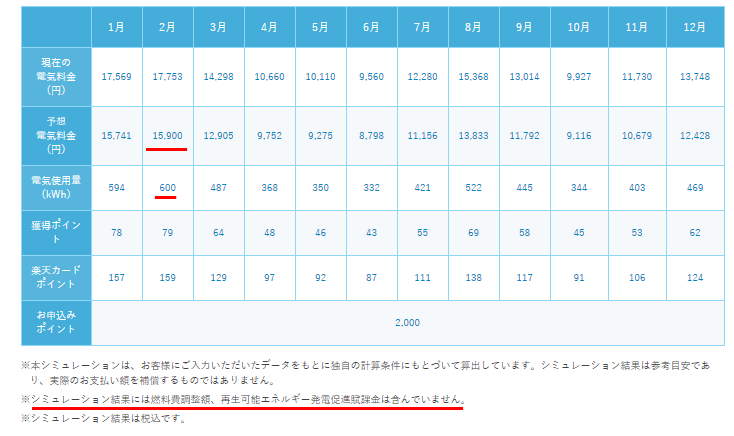This screenshot has height=436, width=734.
Task: Click usage value 368 for April
Action: (x=270, y=188)
